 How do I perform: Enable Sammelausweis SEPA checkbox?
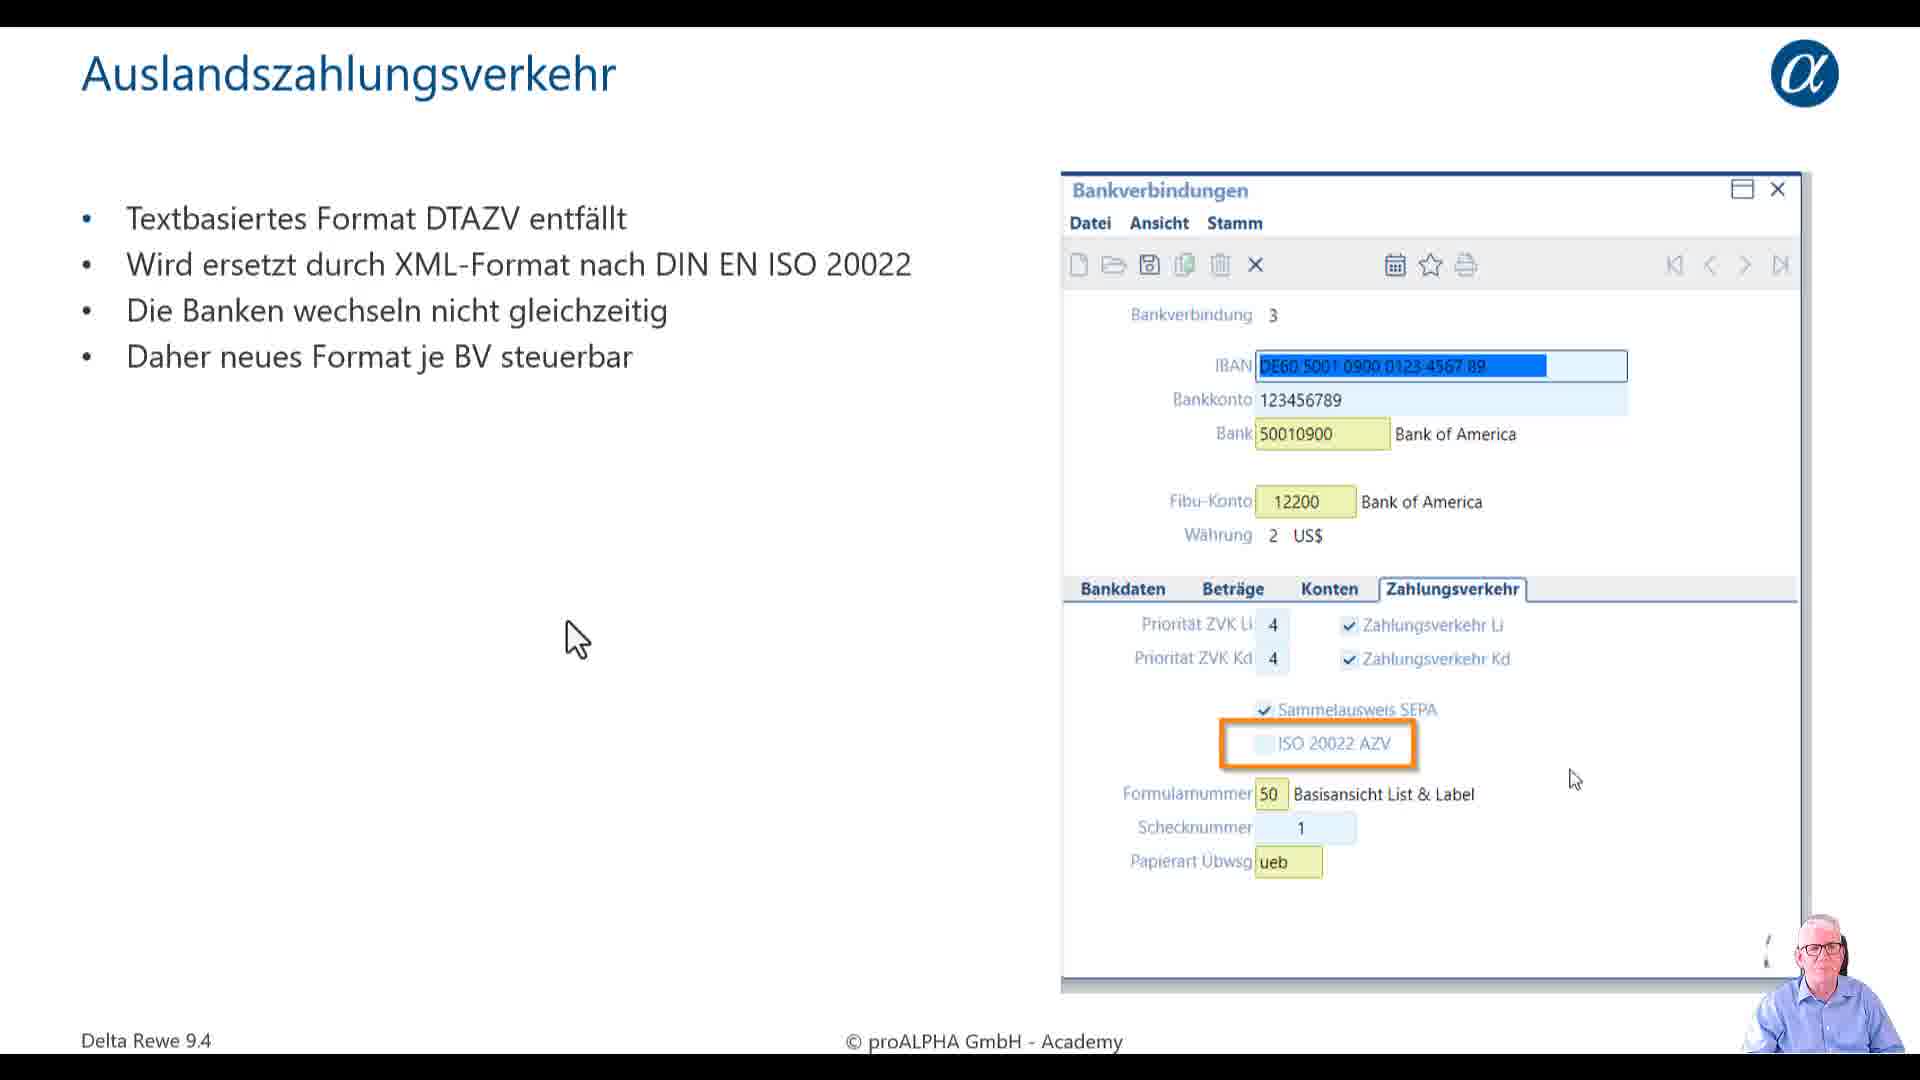coord(1263,709)
